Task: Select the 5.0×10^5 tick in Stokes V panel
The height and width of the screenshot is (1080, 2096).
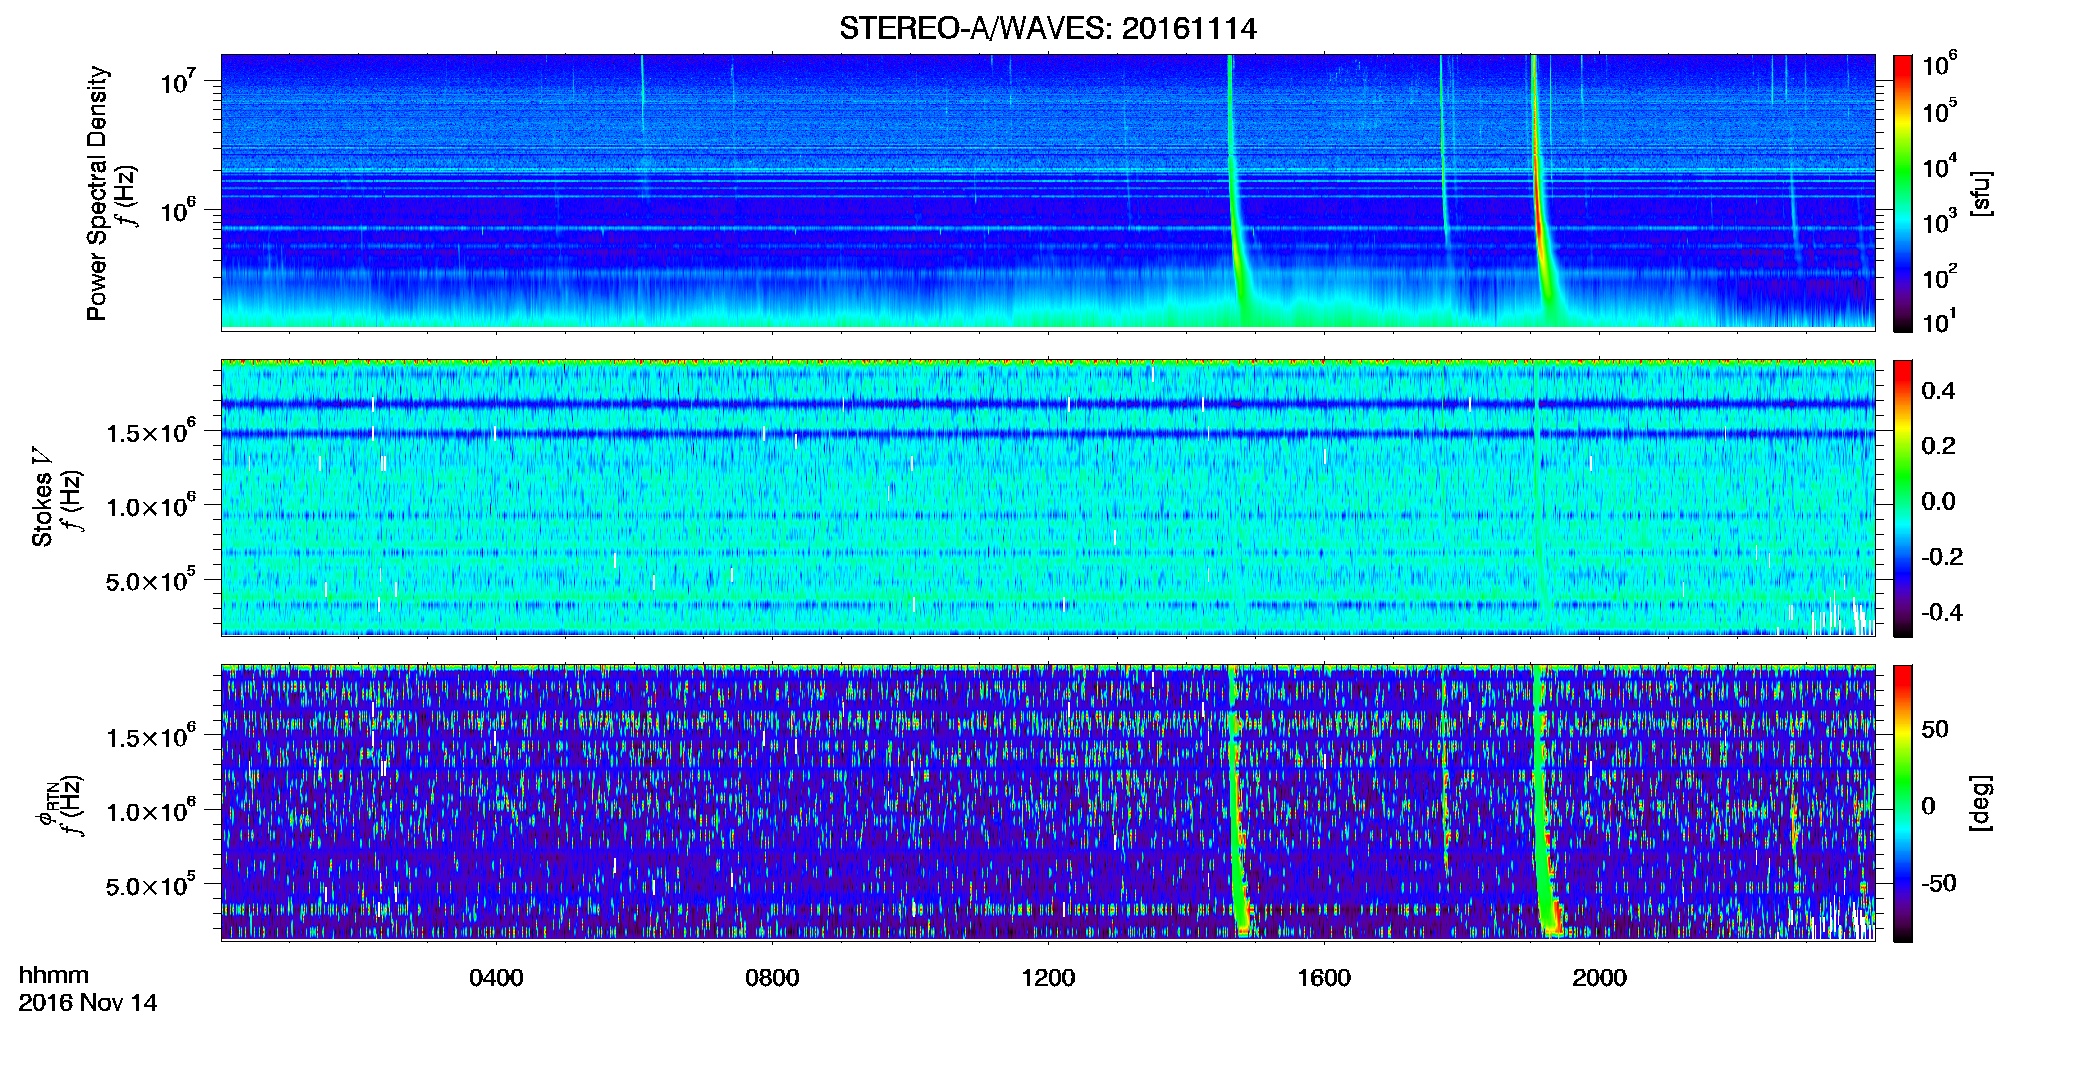Action: (150, 580)
